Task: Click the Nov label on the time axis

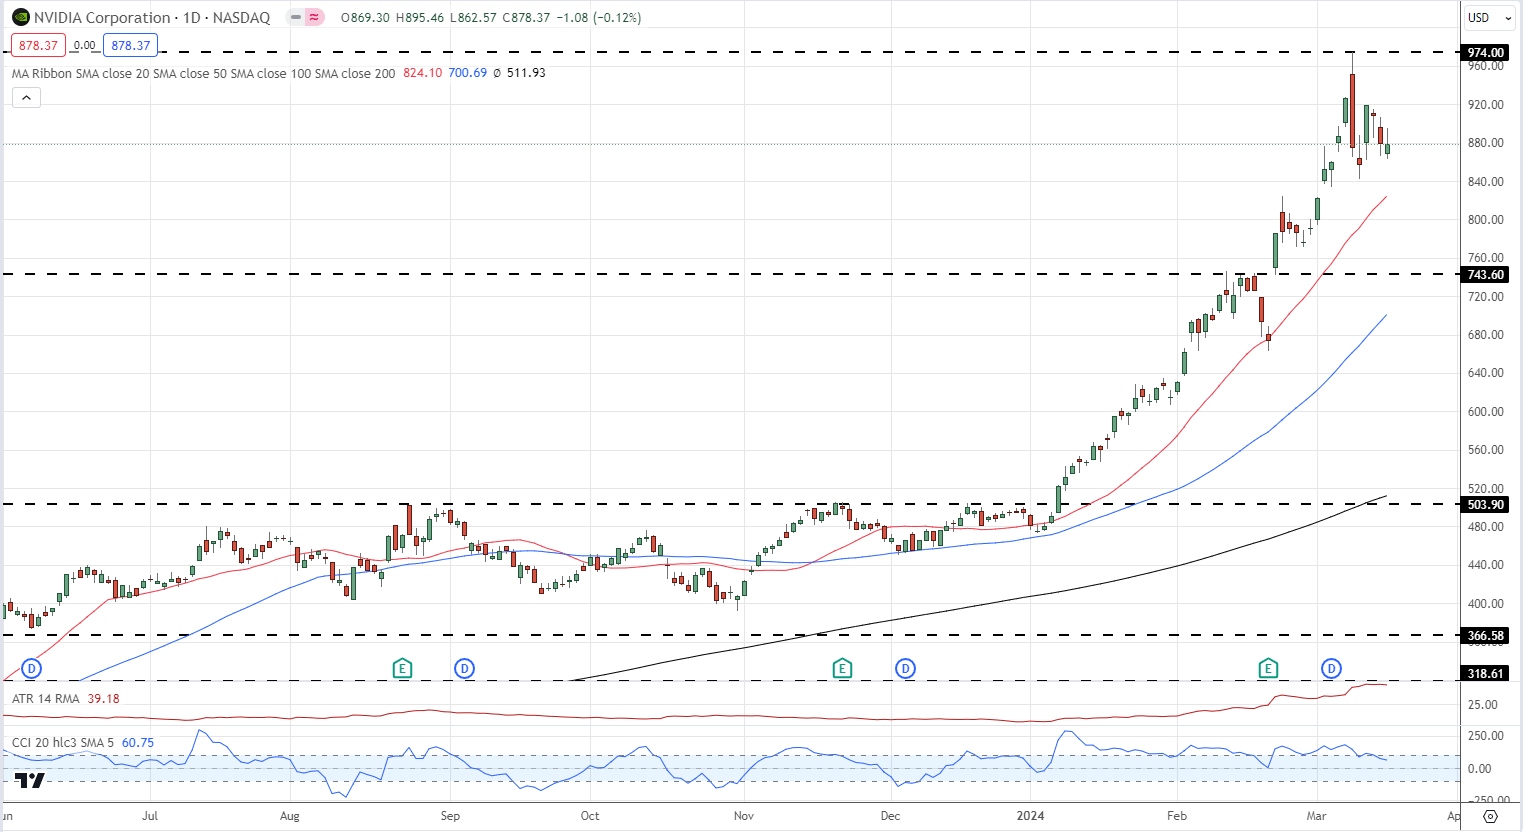Action: tap(744, 816)
